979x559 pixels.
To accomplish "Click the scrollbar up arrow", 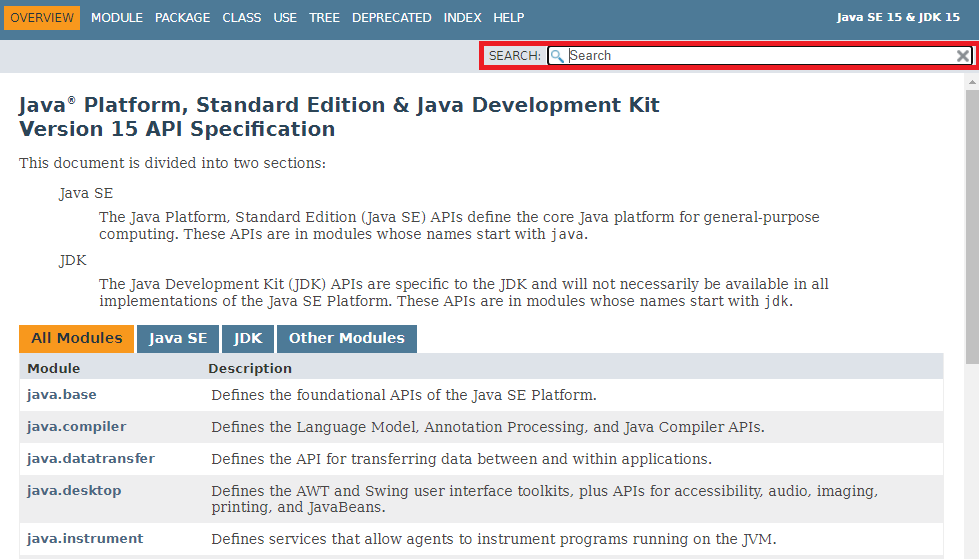I will click(x=972, y=82).
